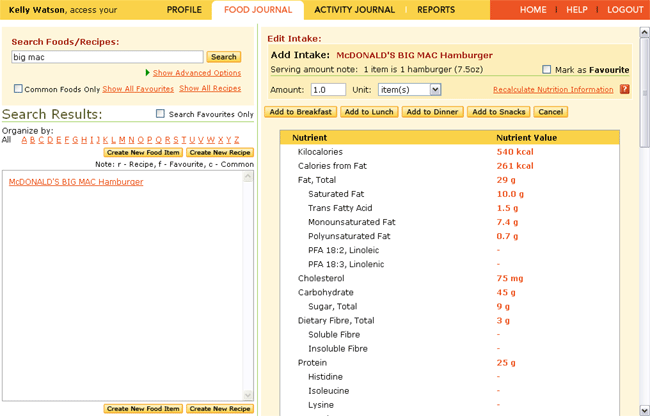650x416 pixels.
Task: Open the PROFILE tab
Action: pyautogui.click(x=184, y=10)
